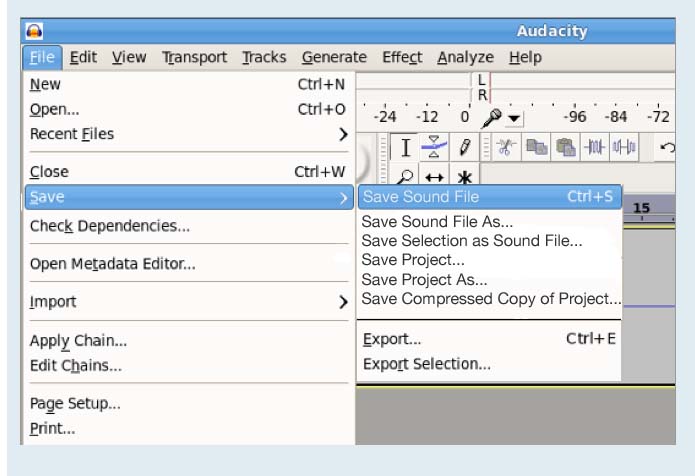Select the Envelope tool
This screenshot has width=695, height=476.
434,147
